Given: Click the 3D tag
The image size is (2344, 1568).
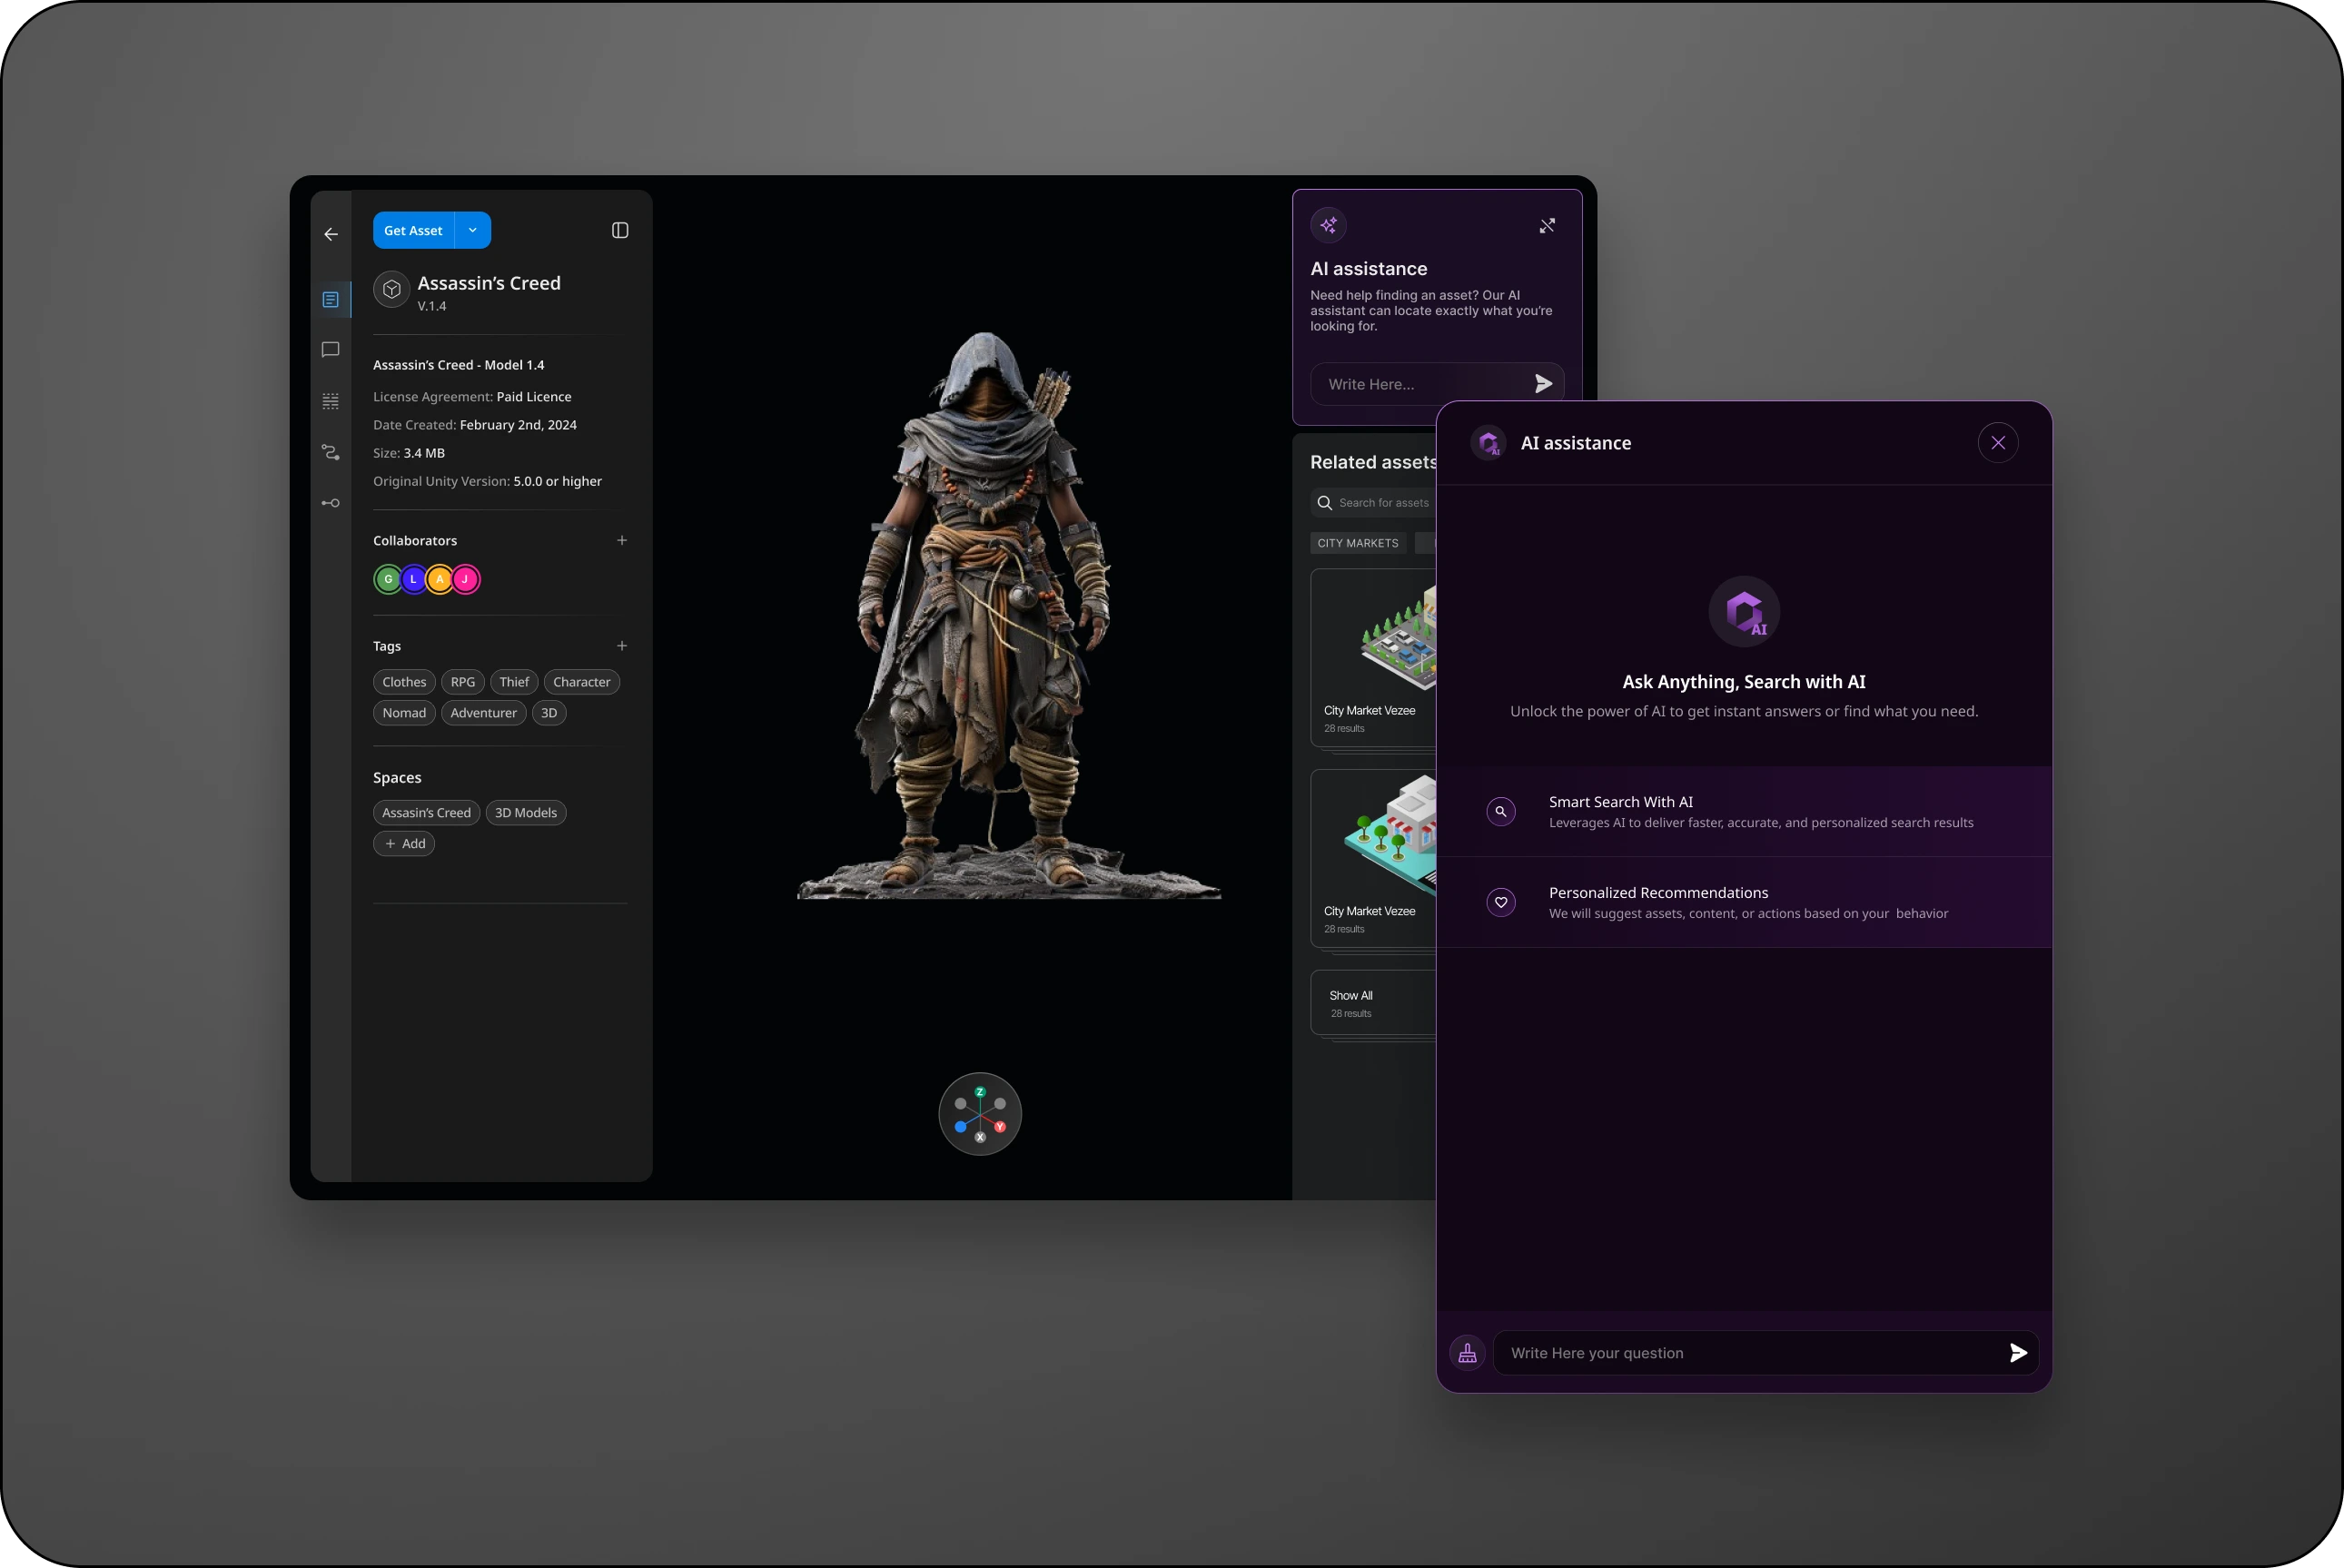Looking at the screenshot, I should (549, 713).
